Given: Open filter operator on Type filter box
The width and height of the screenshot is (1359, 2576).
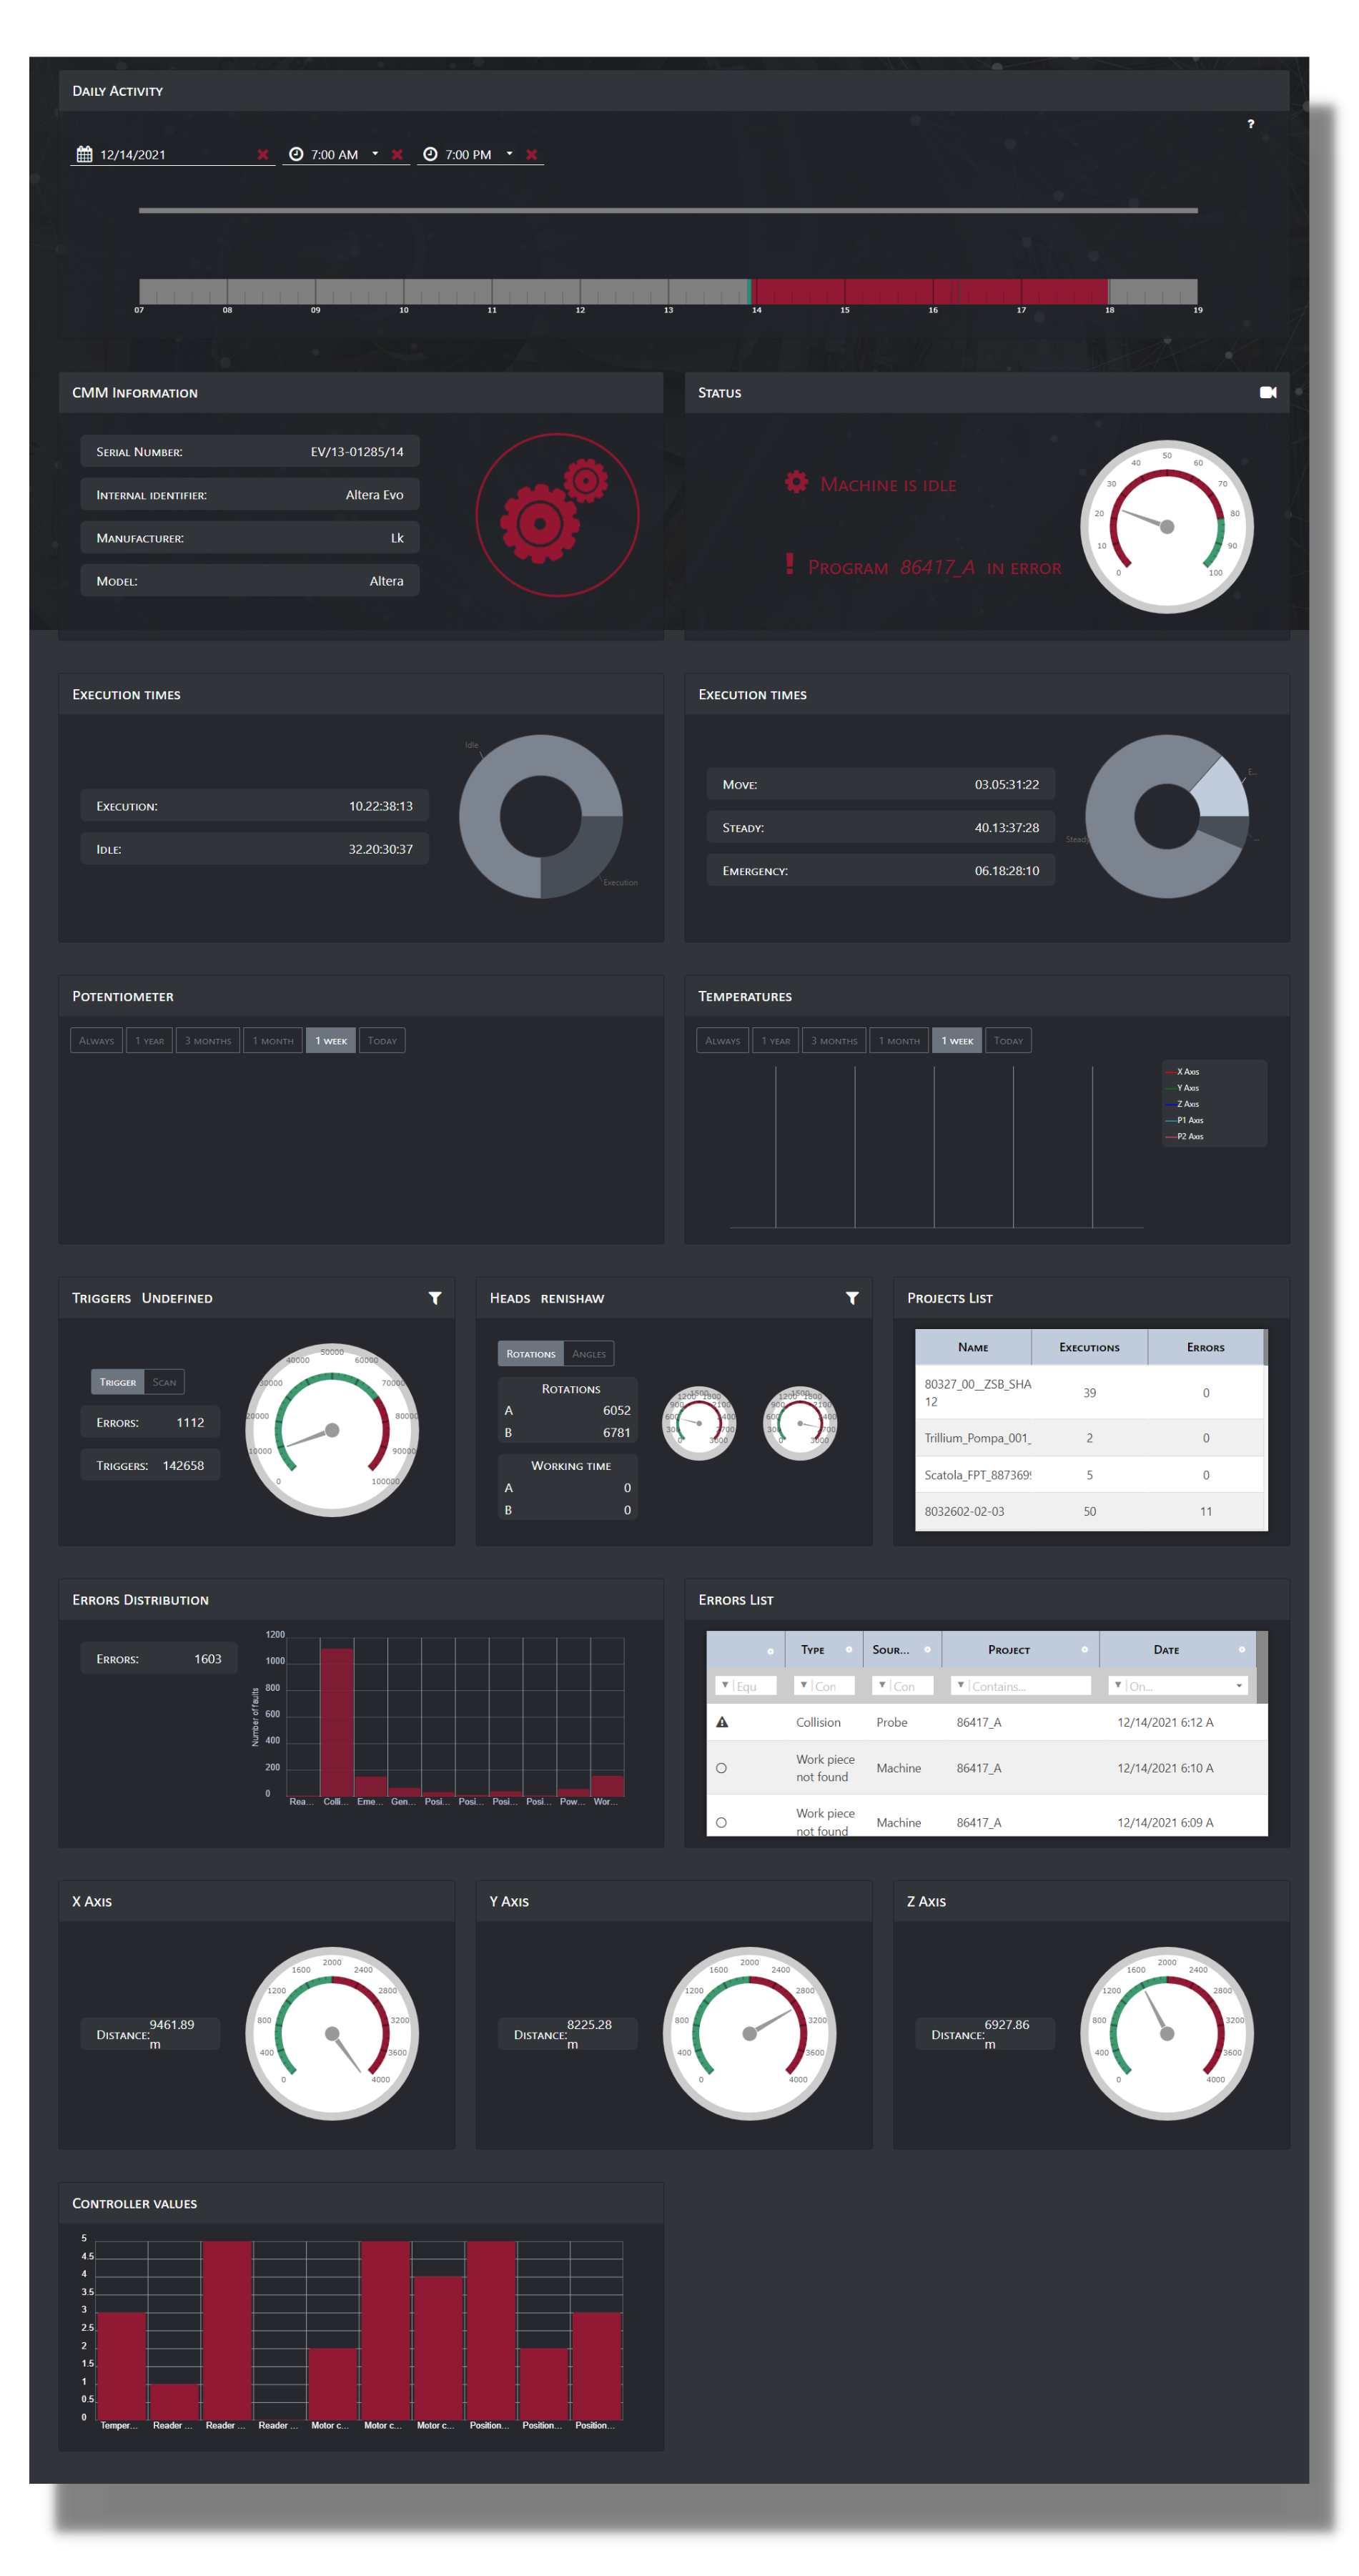Looking at the screenshot, I should 804,1685.
